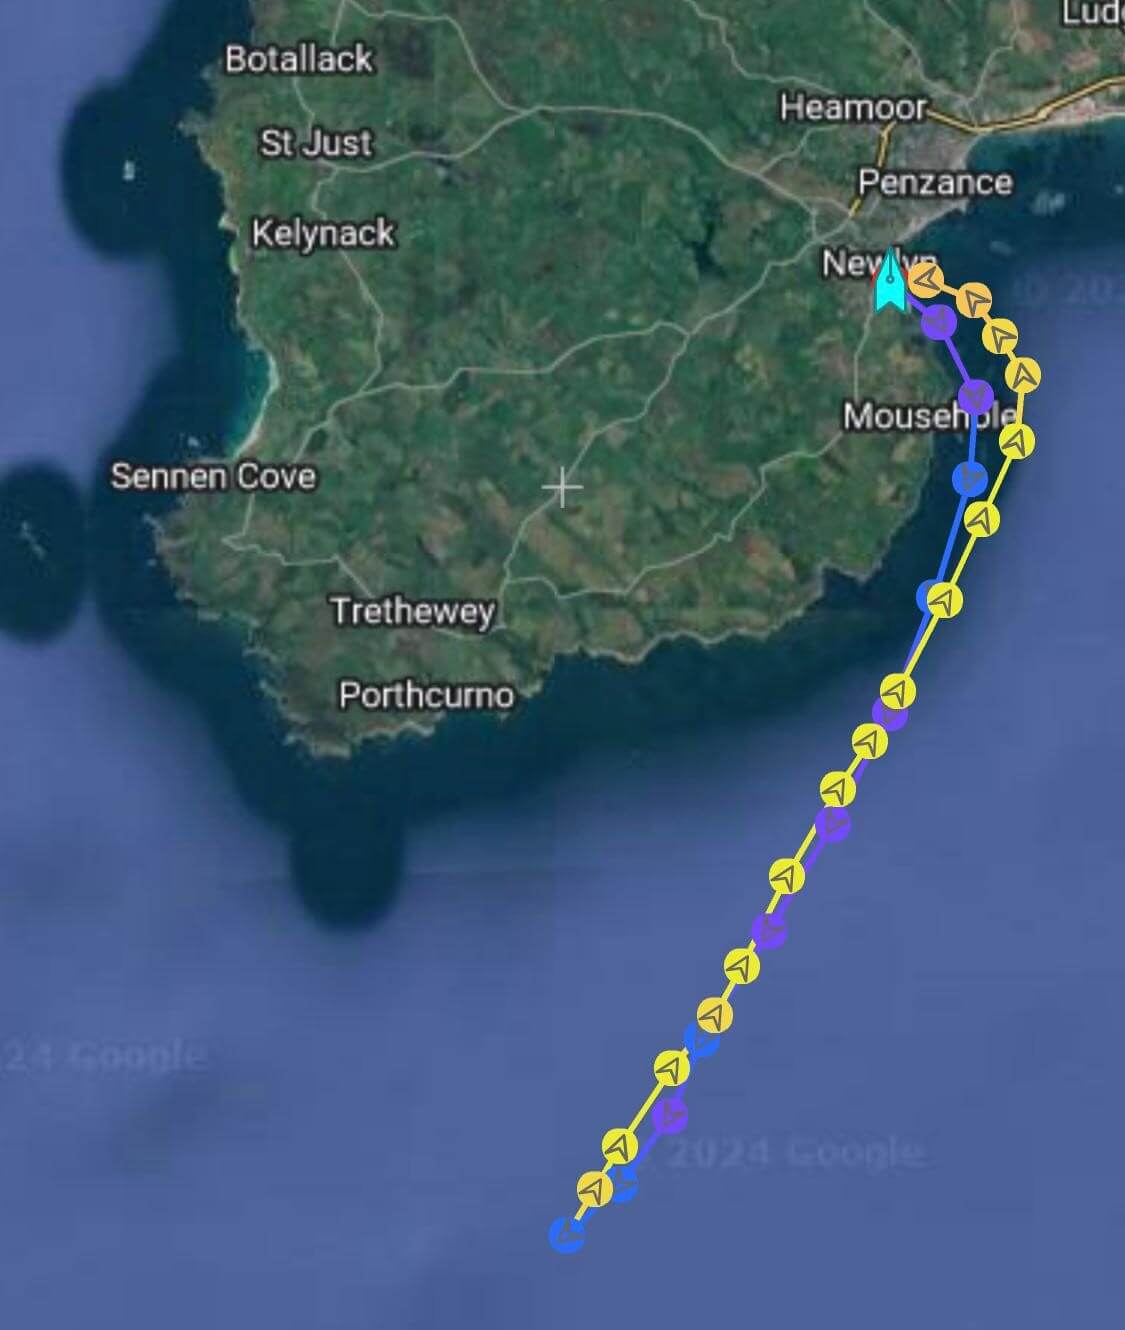Click the Penzance place label

click(x=935, y=182)
